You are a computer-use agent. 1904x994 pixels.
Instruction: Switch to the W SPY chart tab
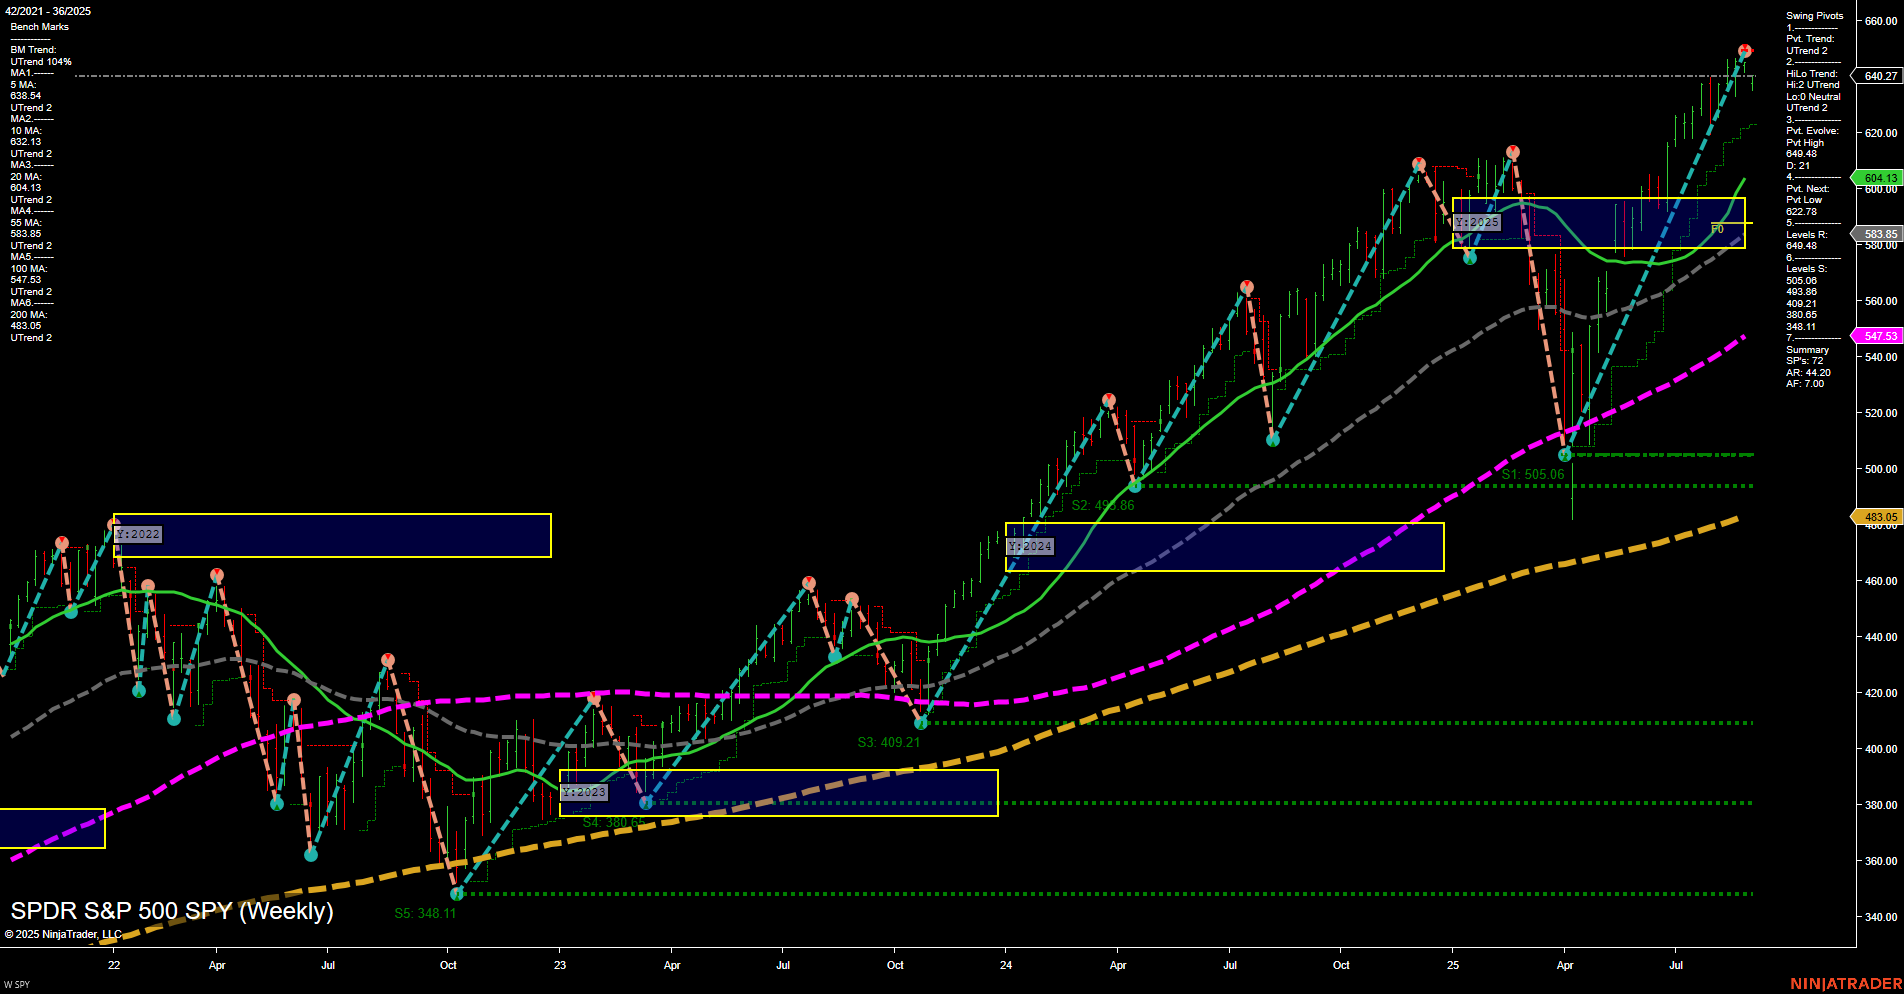click(x=18, y=984)
